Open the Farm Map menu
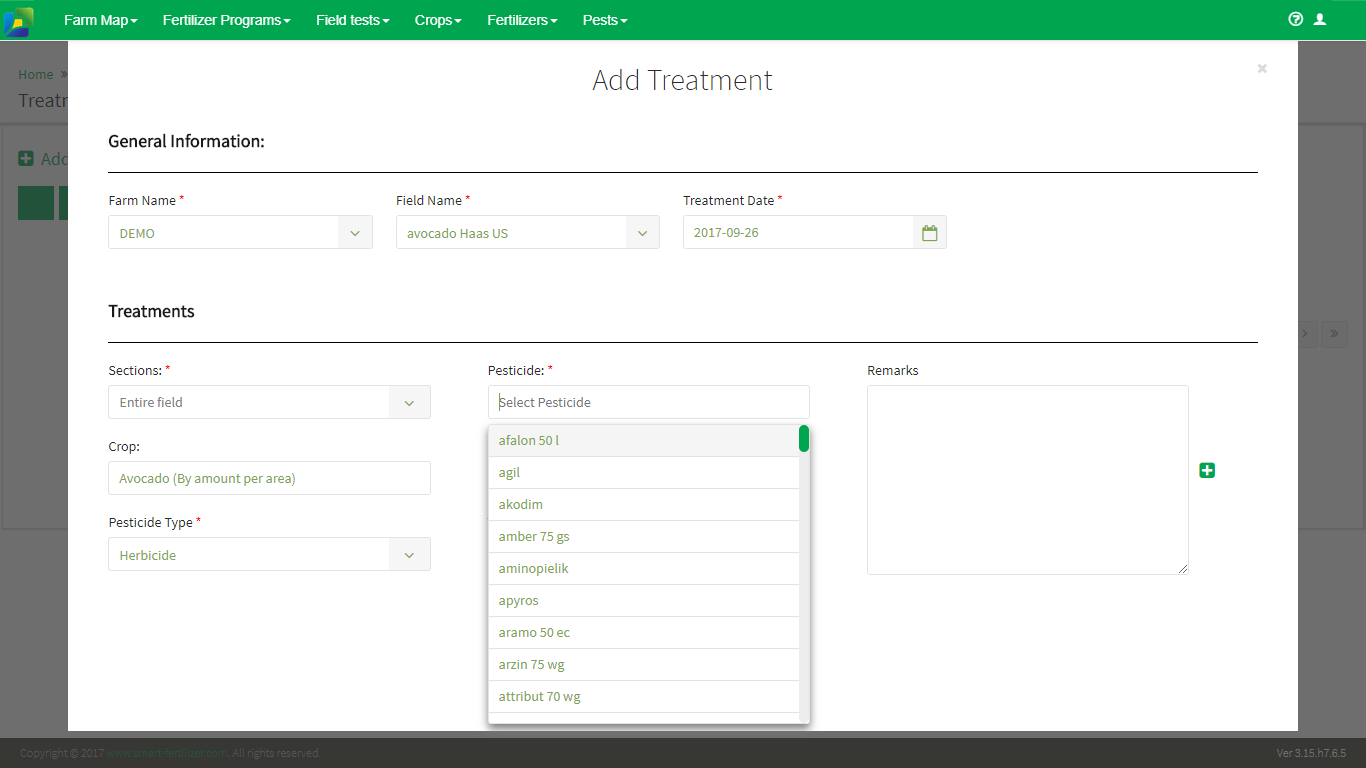The image size is (1366, 768). (100, 20)
